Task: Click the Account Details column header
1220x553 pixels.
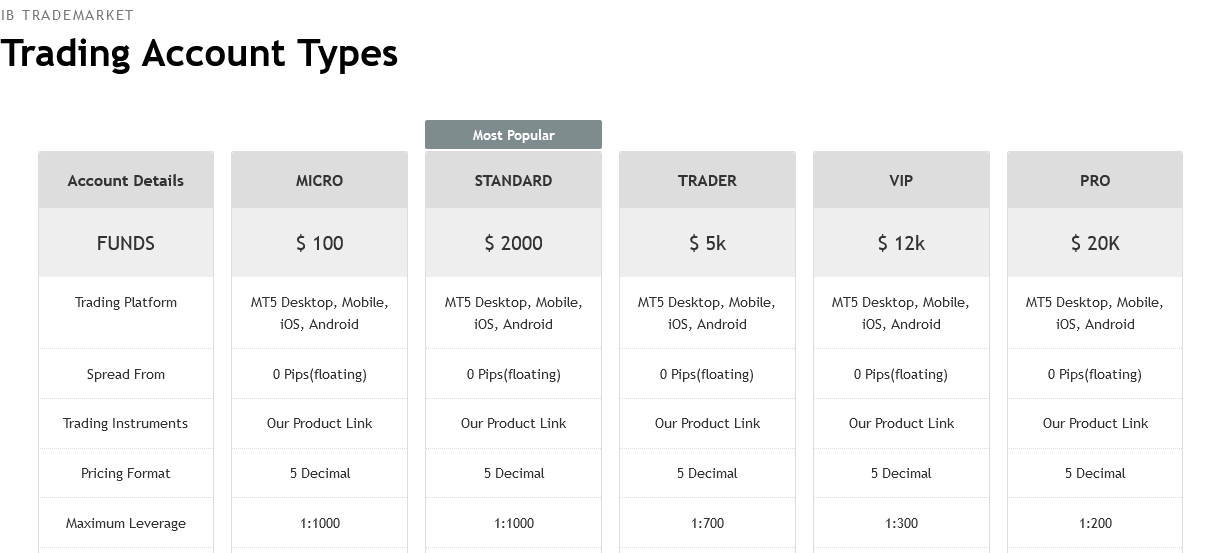Action: pos(126,181)
